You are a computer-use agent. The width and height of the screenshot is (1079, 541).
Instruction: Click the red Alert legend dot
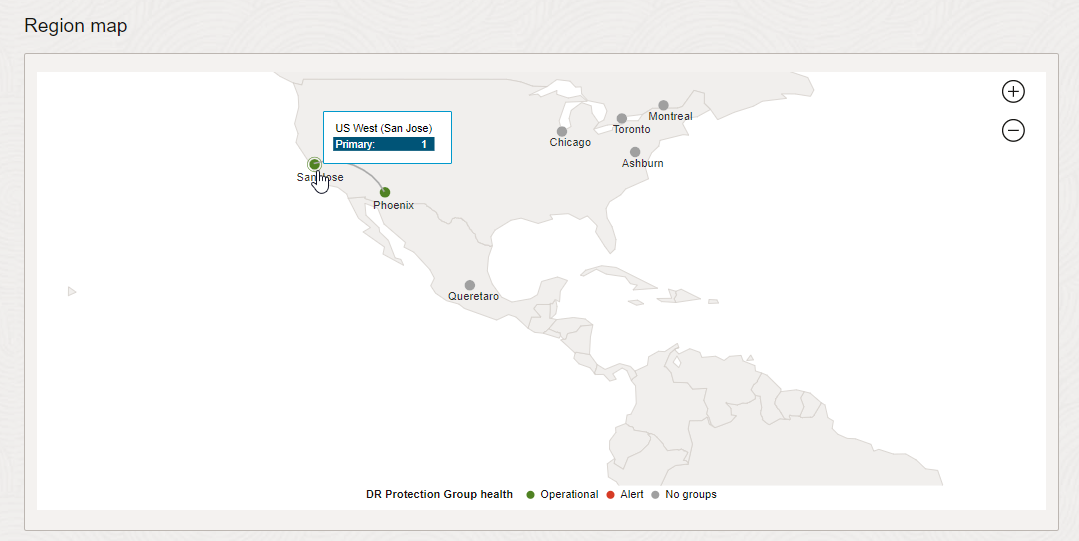(x=611, y=495)
